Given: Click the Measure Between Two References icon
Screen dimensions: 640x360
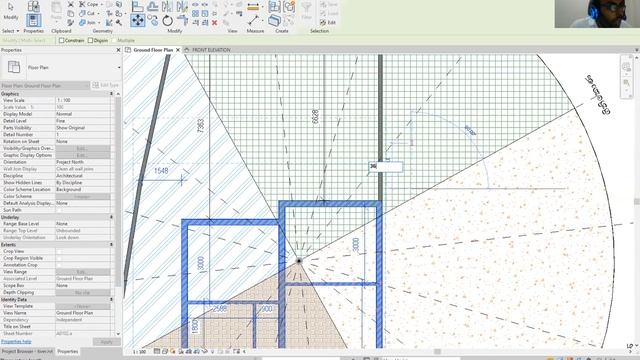Looking at the screenshot, I should tap(253, 20).
